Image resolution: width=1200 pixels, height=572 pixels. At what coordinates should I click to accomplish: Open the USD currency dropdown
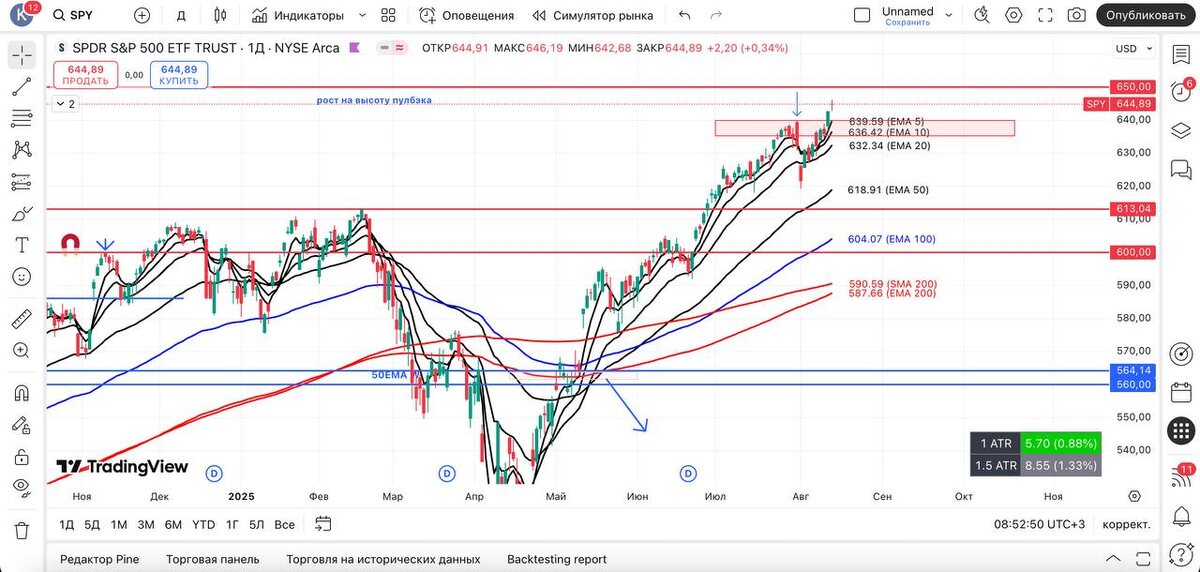1134,49
